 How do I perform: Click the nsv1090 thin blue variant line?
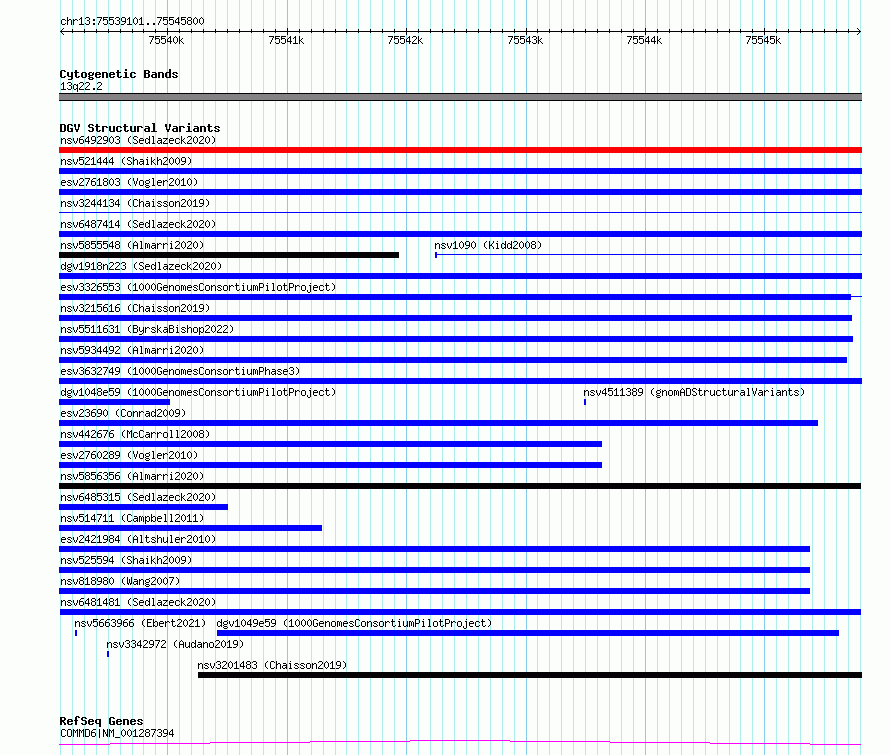point(648,255)
